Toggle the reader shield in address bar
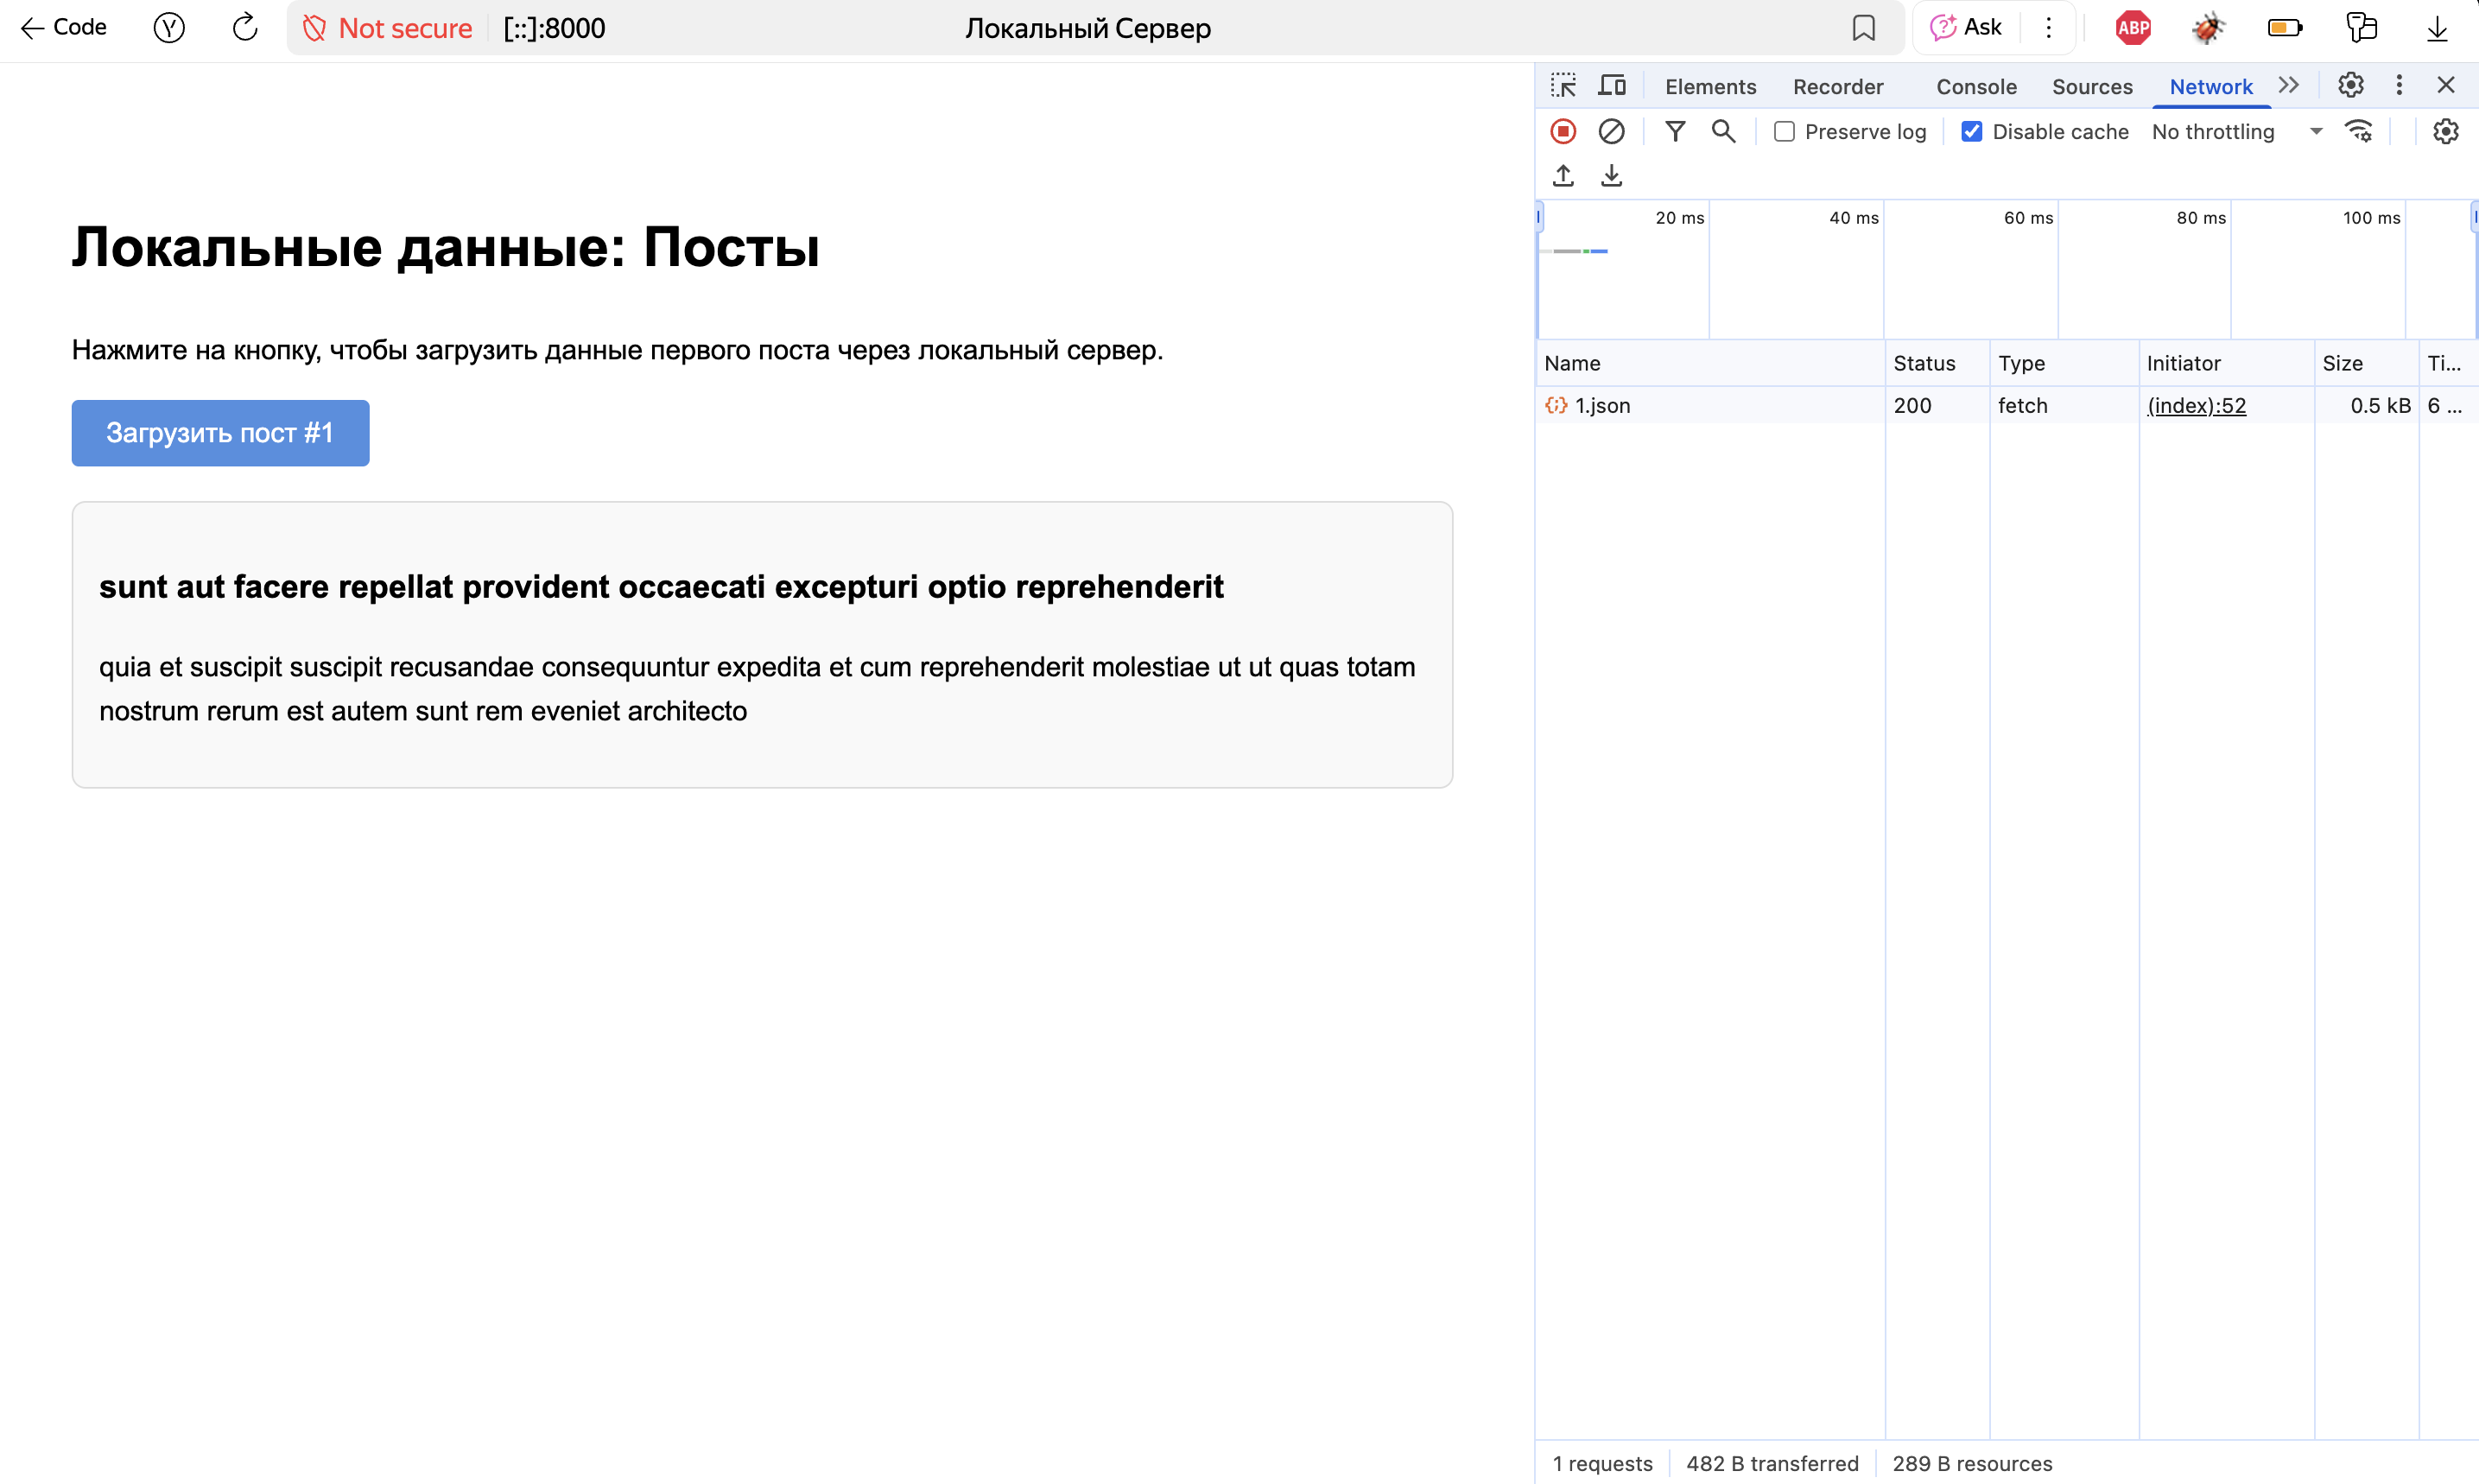 [x=315, y=28]
